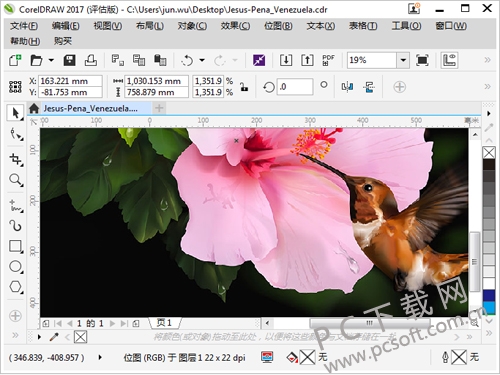Open the 19% zoom level dropdown
This screenshot has width=500, height=375.
pyautogui.click(x=403, y=60)
